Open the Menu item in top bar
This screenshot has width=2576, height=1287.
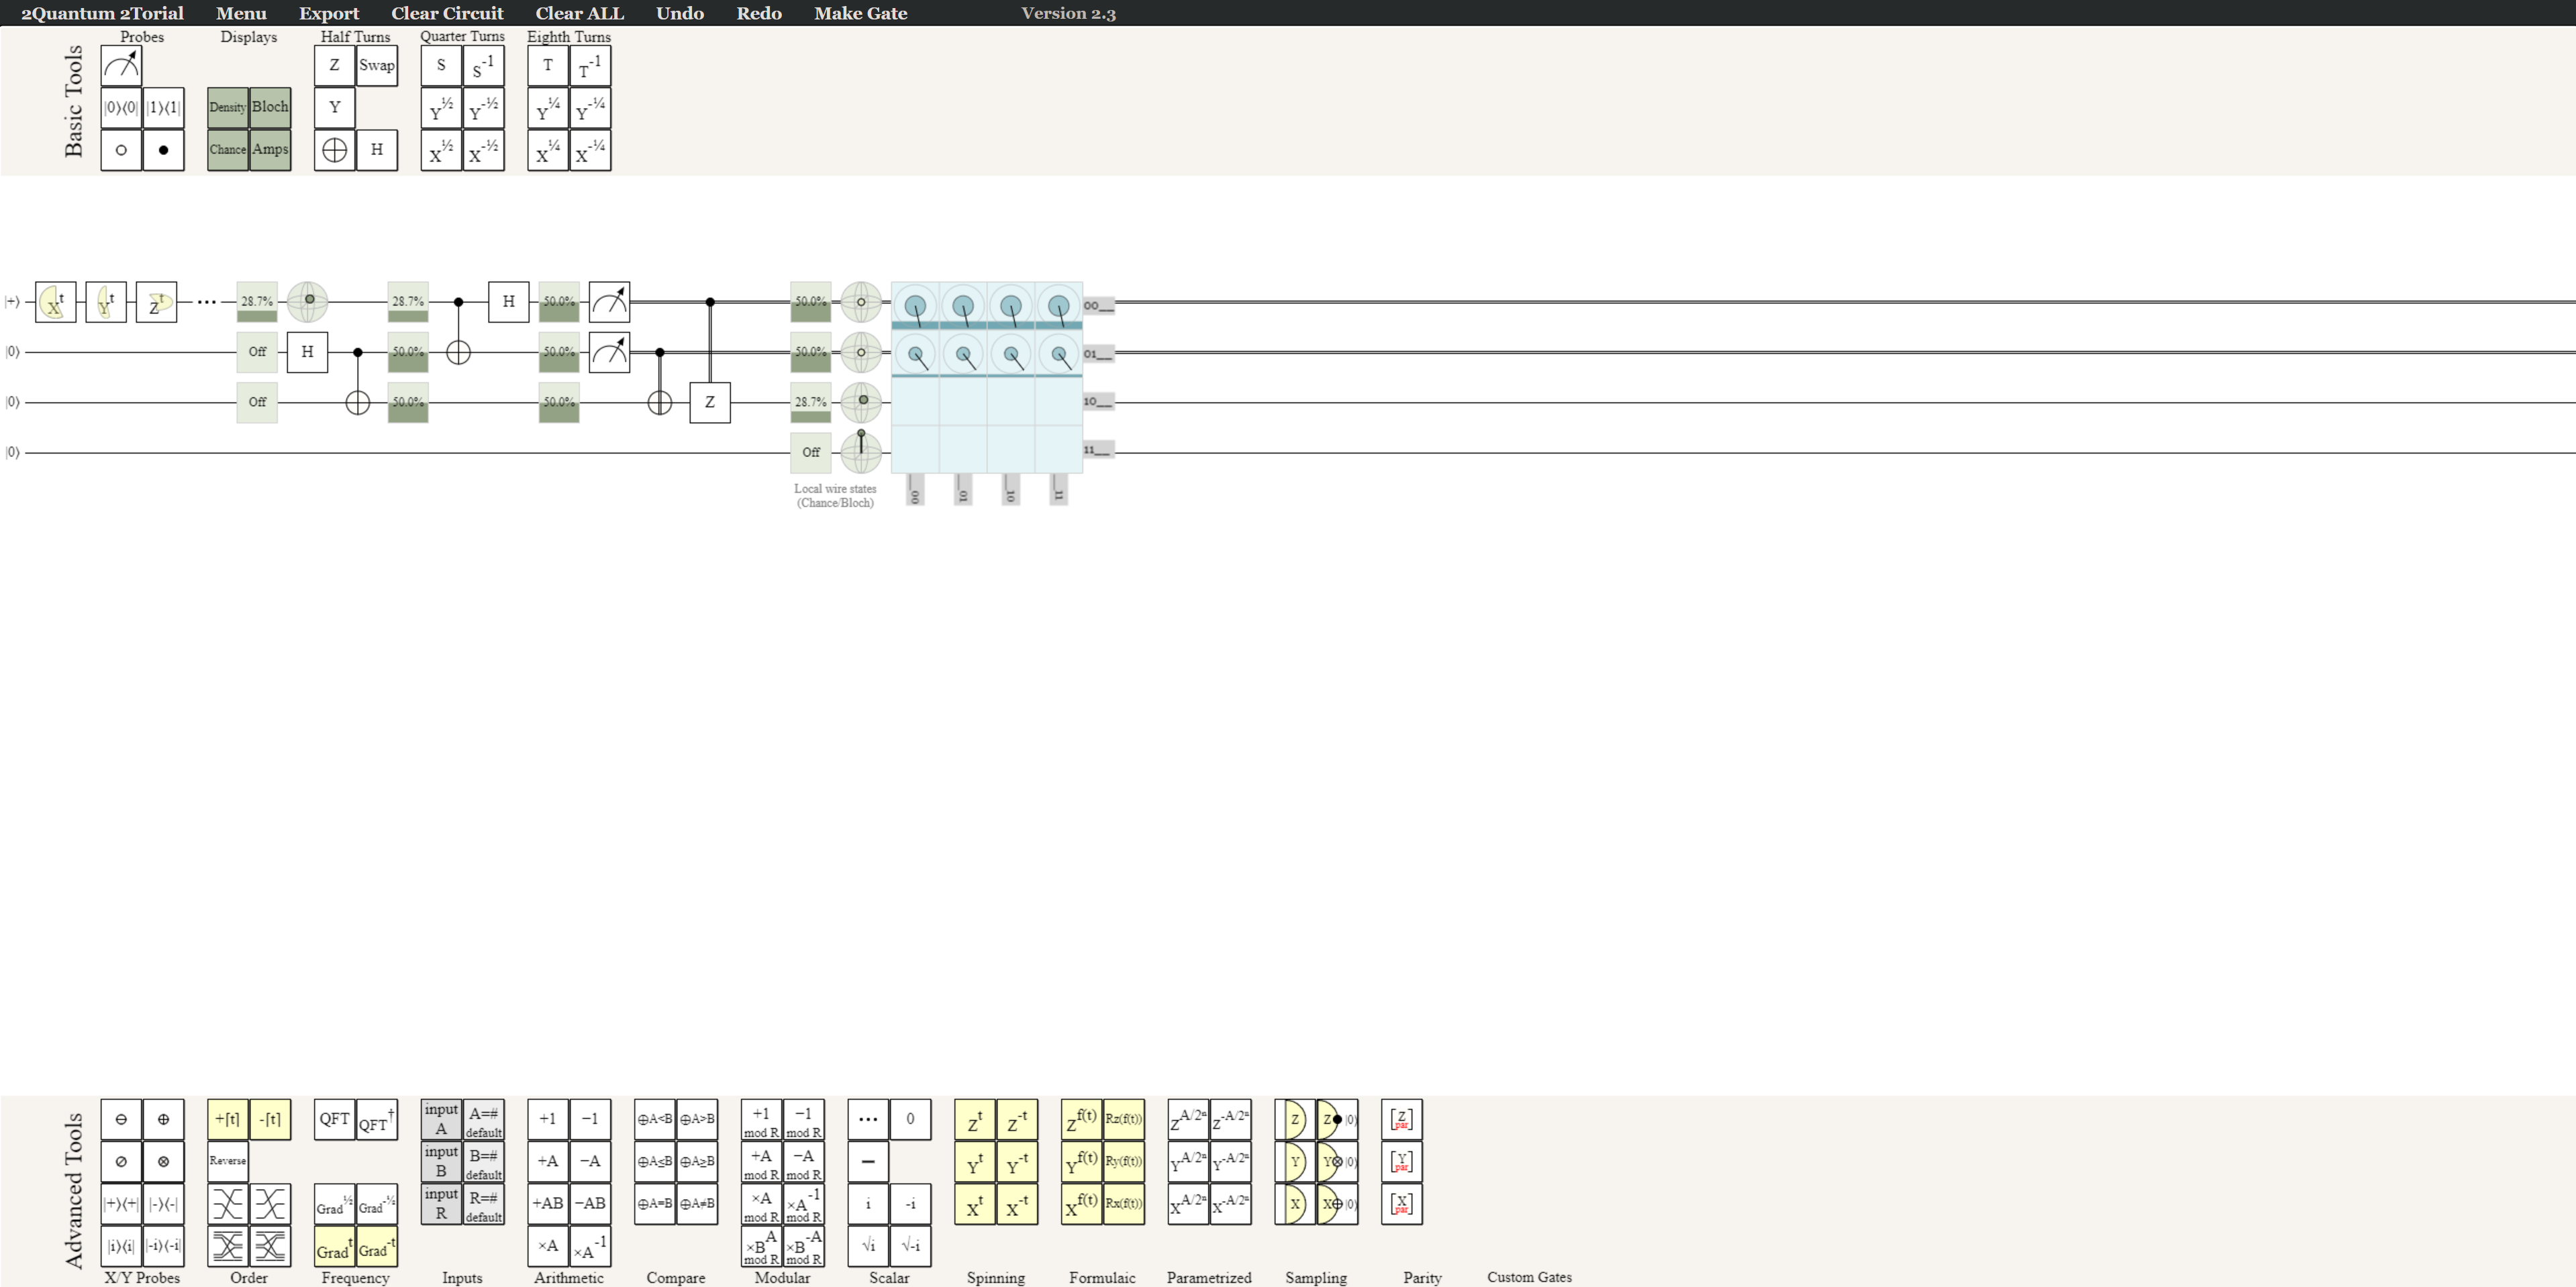241,13
